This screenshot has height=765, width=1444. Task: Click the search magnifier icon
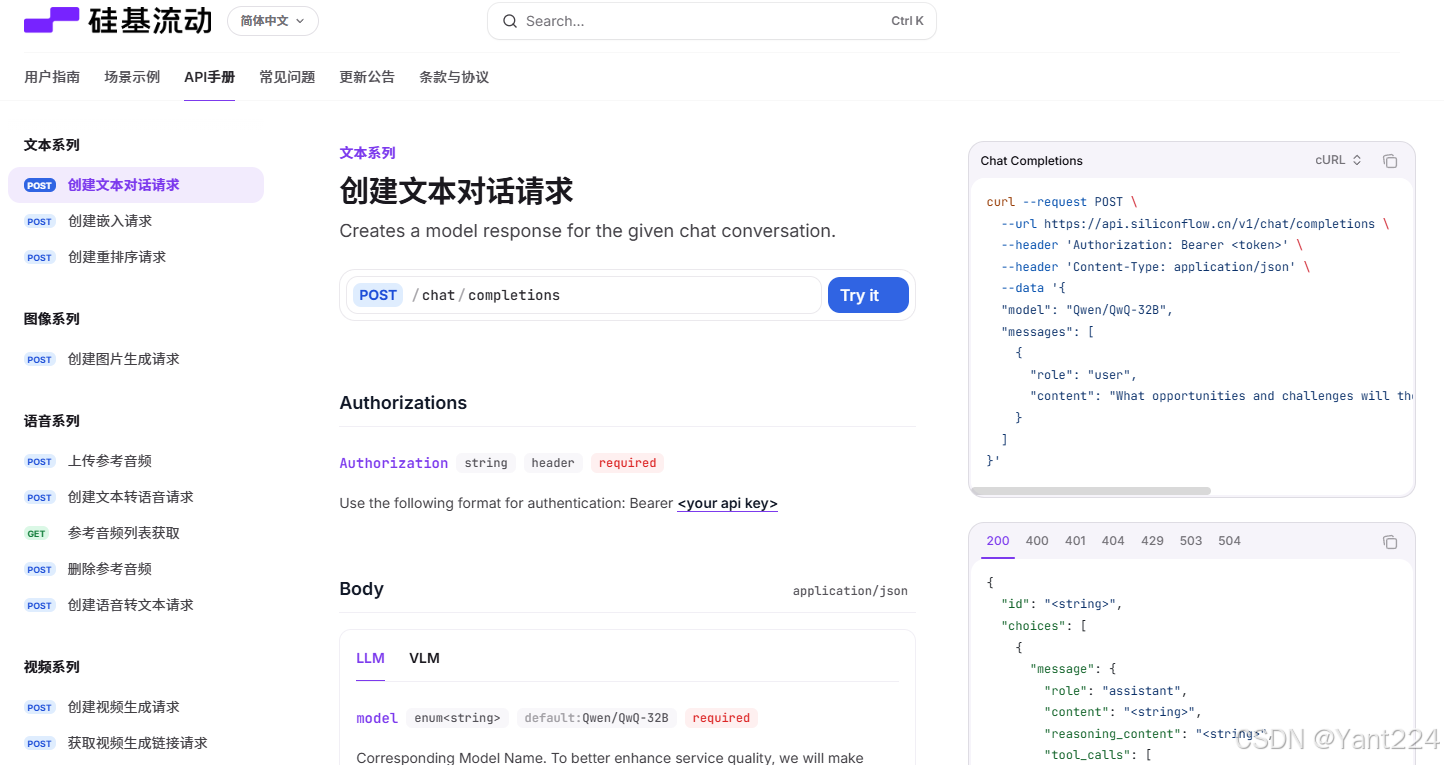coord(510,21)
